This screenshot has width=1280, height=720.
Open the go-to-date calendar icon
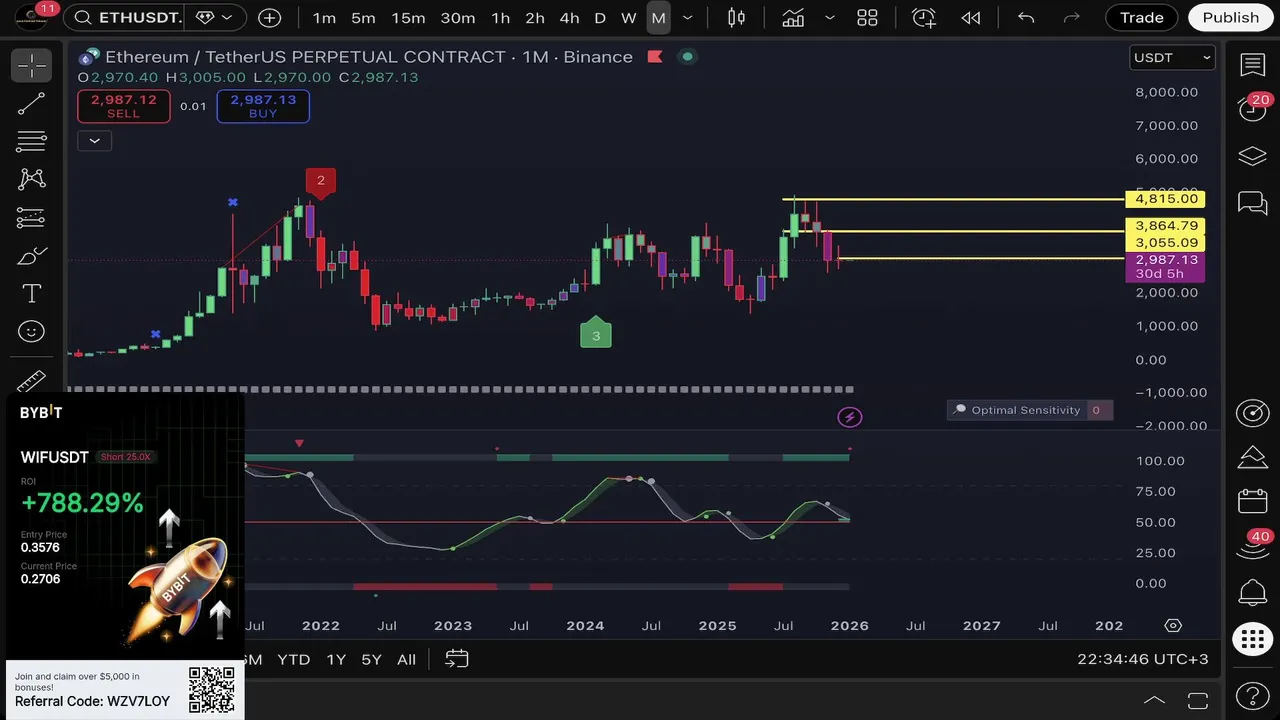[x=457, y=659]
